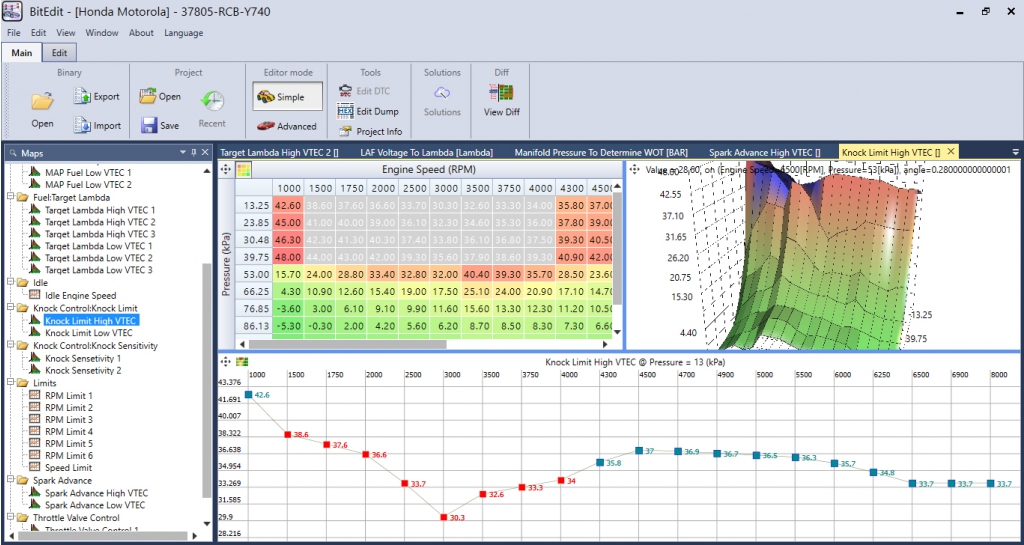Open the Language menu
This screenshot has height=545, width=1024.
184,33
